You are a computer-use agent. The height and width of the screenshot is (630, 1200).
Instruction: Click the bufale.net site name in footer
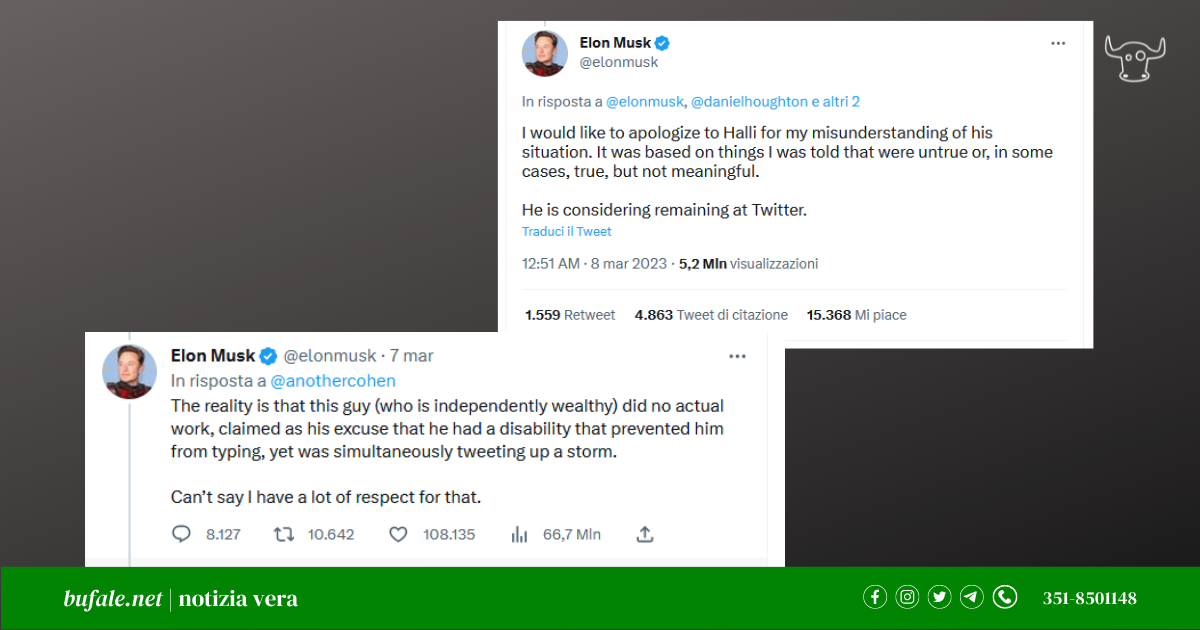(x=112, y=599)
